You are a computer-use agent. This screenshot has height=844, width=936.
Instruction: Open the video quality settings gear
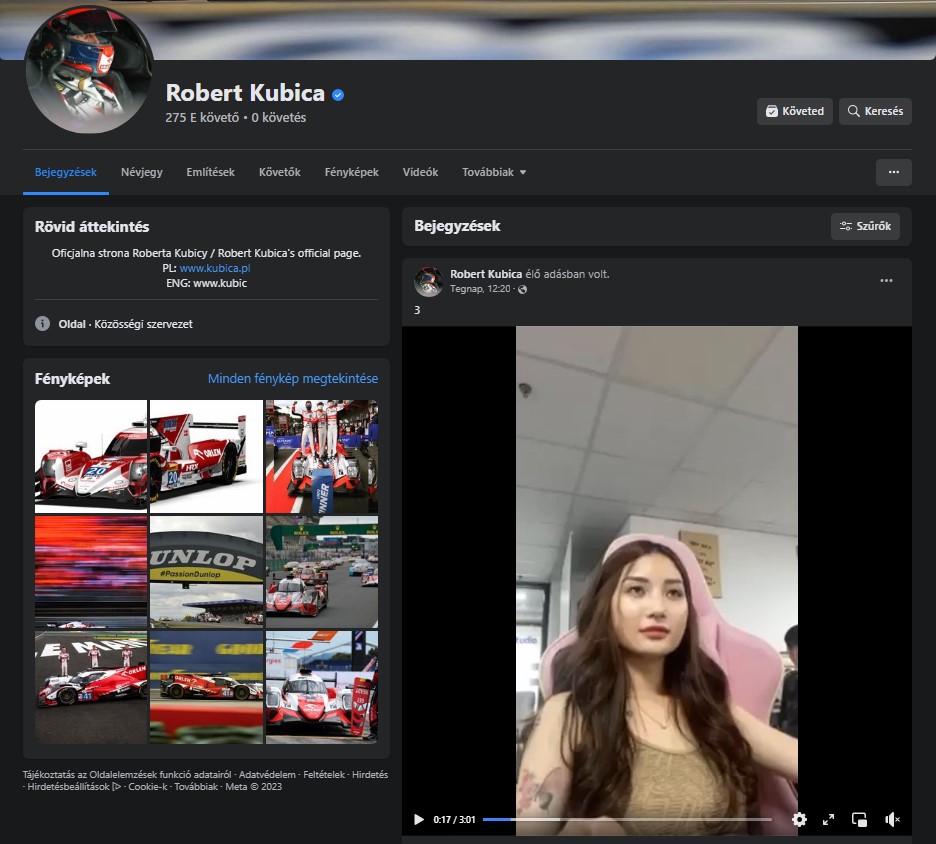(x=799, y=819)
